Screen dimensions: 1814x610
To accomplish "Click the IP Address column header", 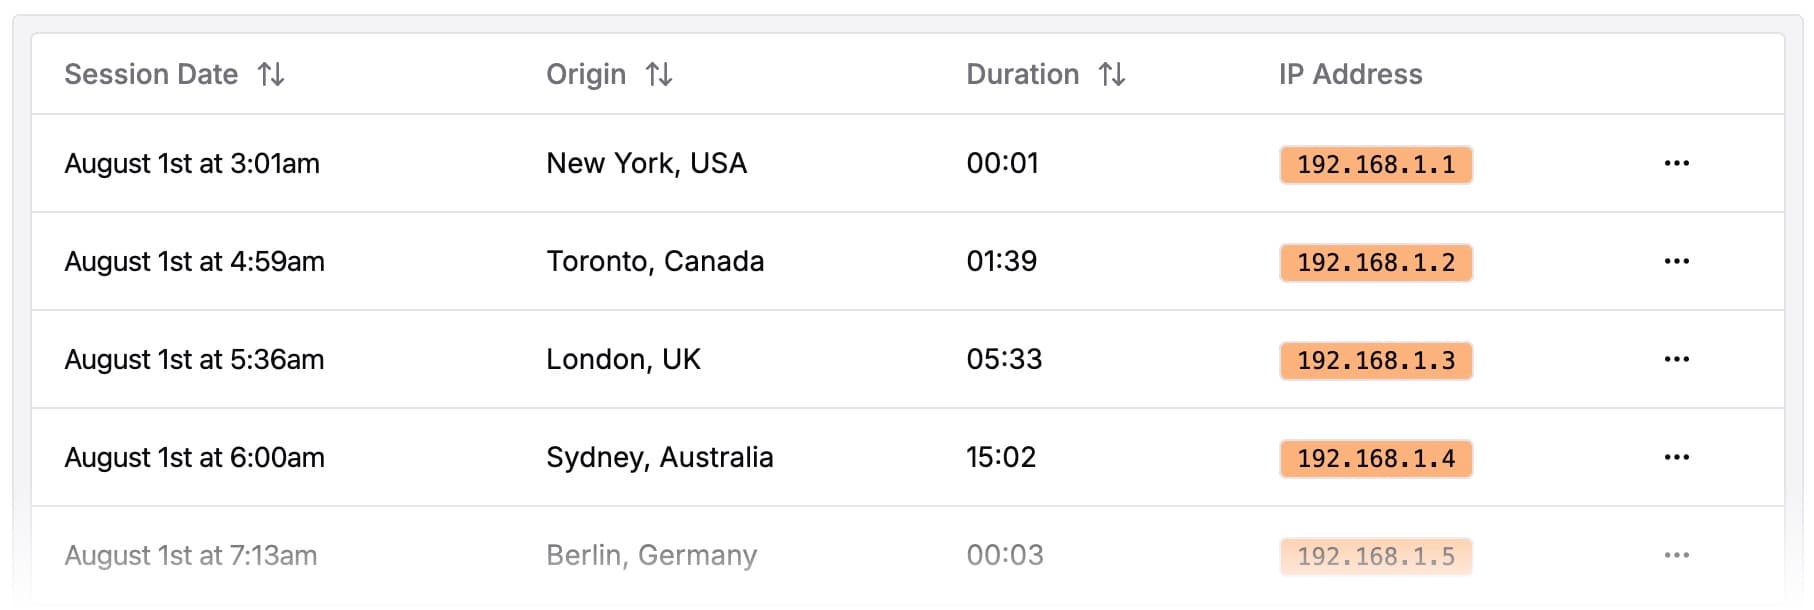I will (x=1350, y=74).
